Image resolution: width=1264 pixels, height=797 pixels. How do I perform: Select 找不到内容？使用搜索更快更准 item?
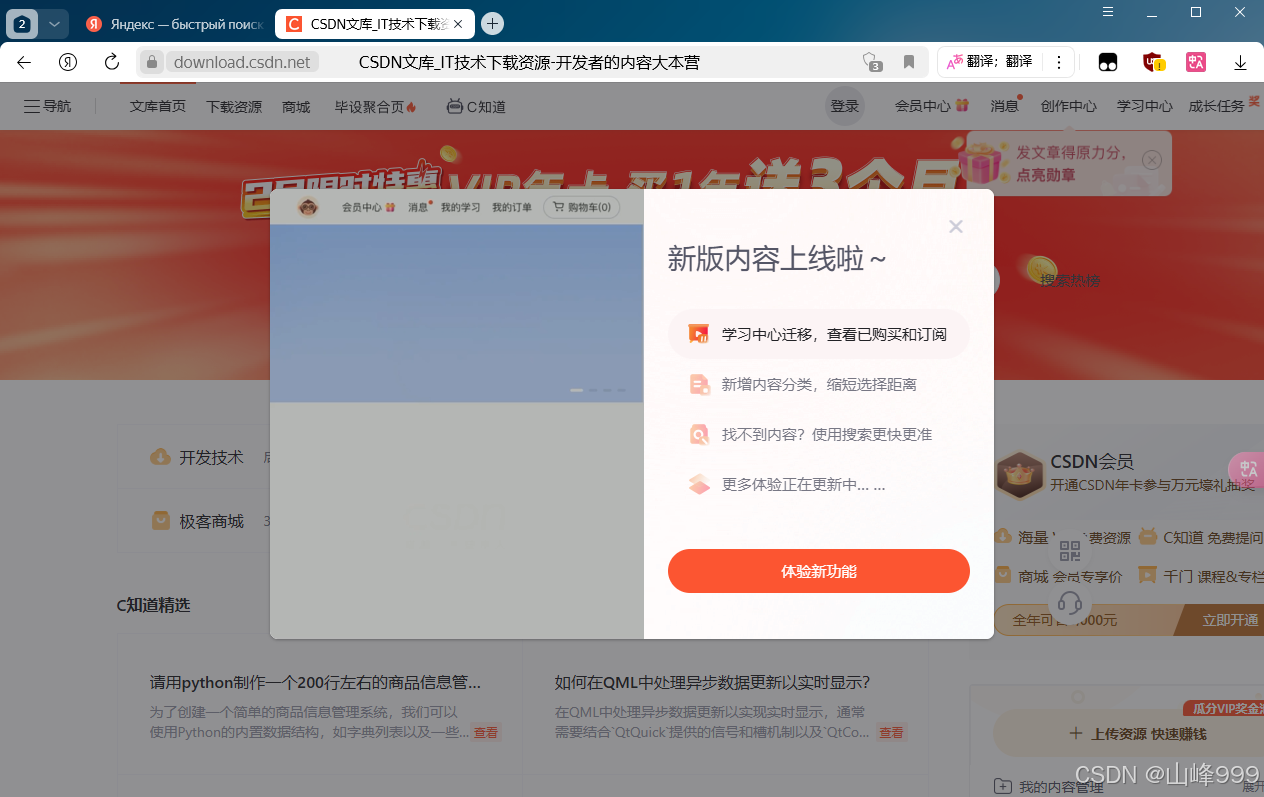point(819,434)
